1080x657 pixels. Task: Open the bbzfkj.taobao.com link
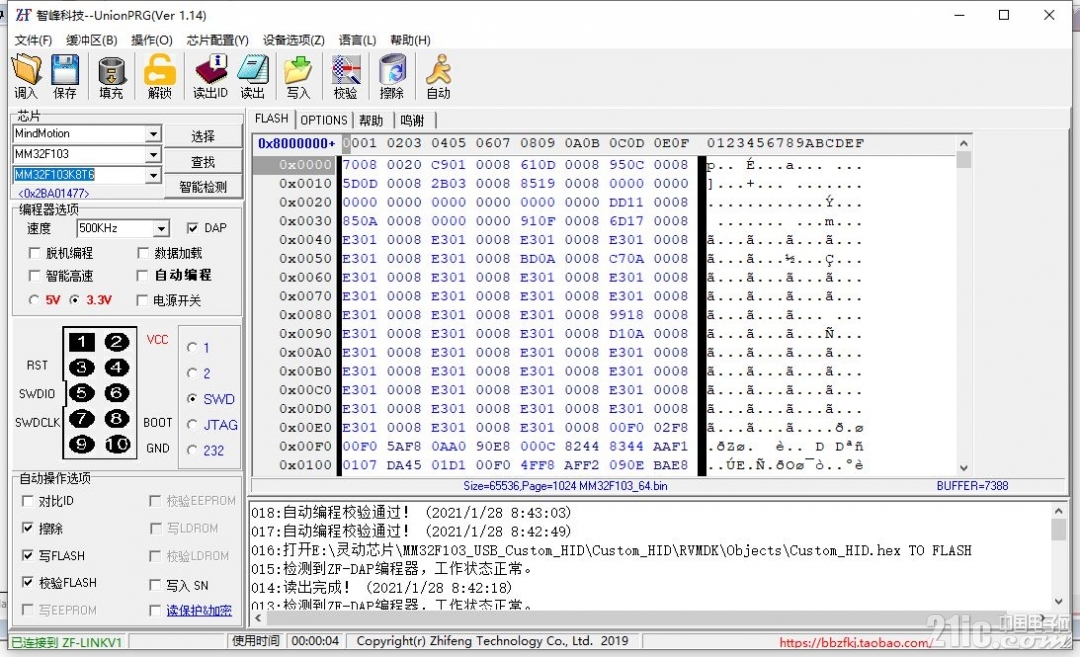click(x=855, y=643)
